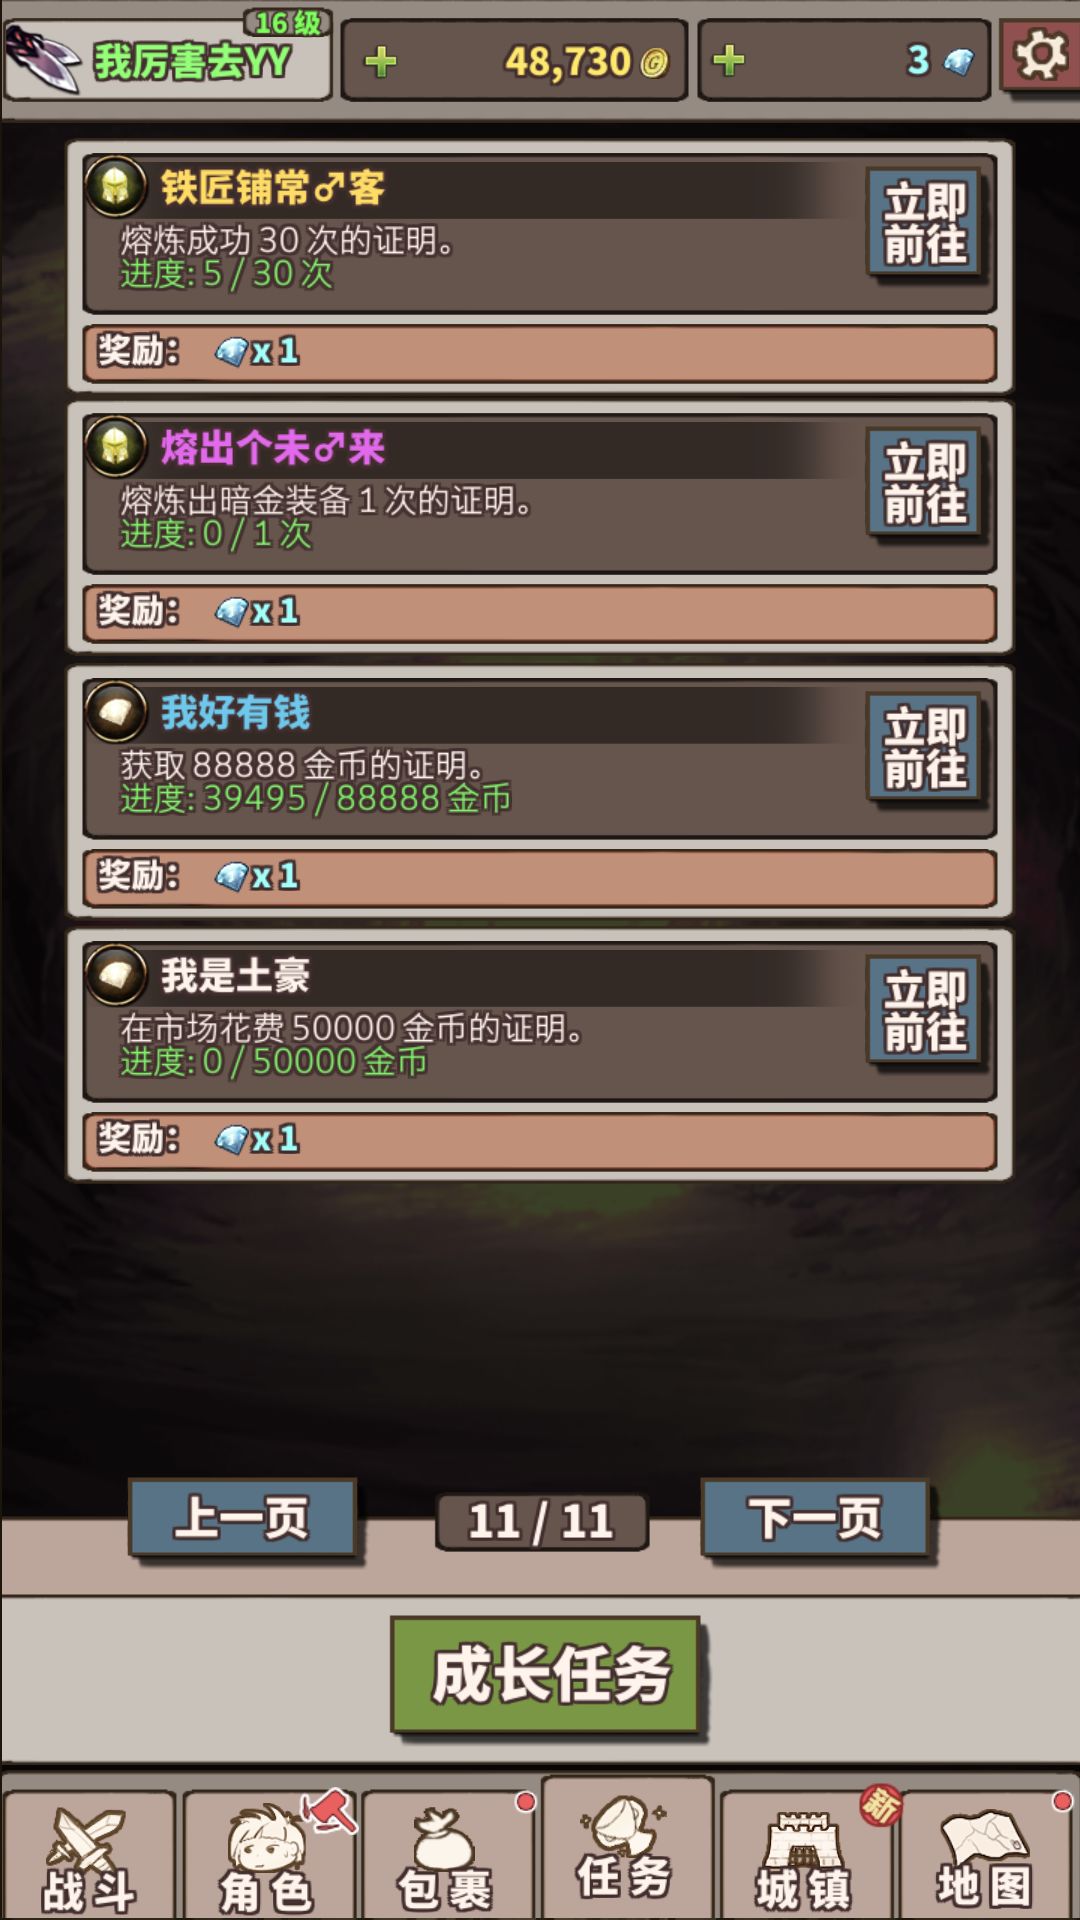Open the settings gear icon
Screen dimensions: 1080x1920
click(1040, 56)
